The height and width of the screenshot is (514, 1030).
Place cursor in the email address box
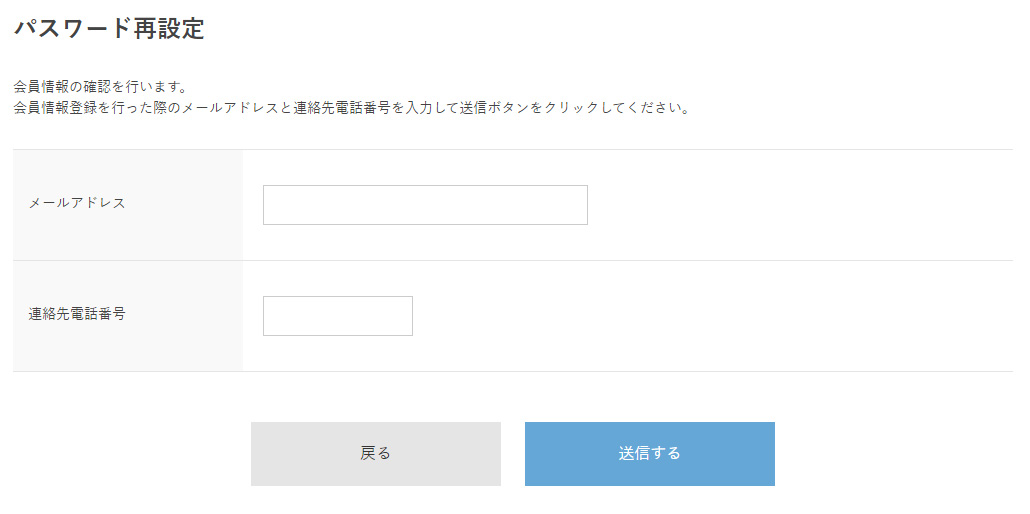coord(425,205)
